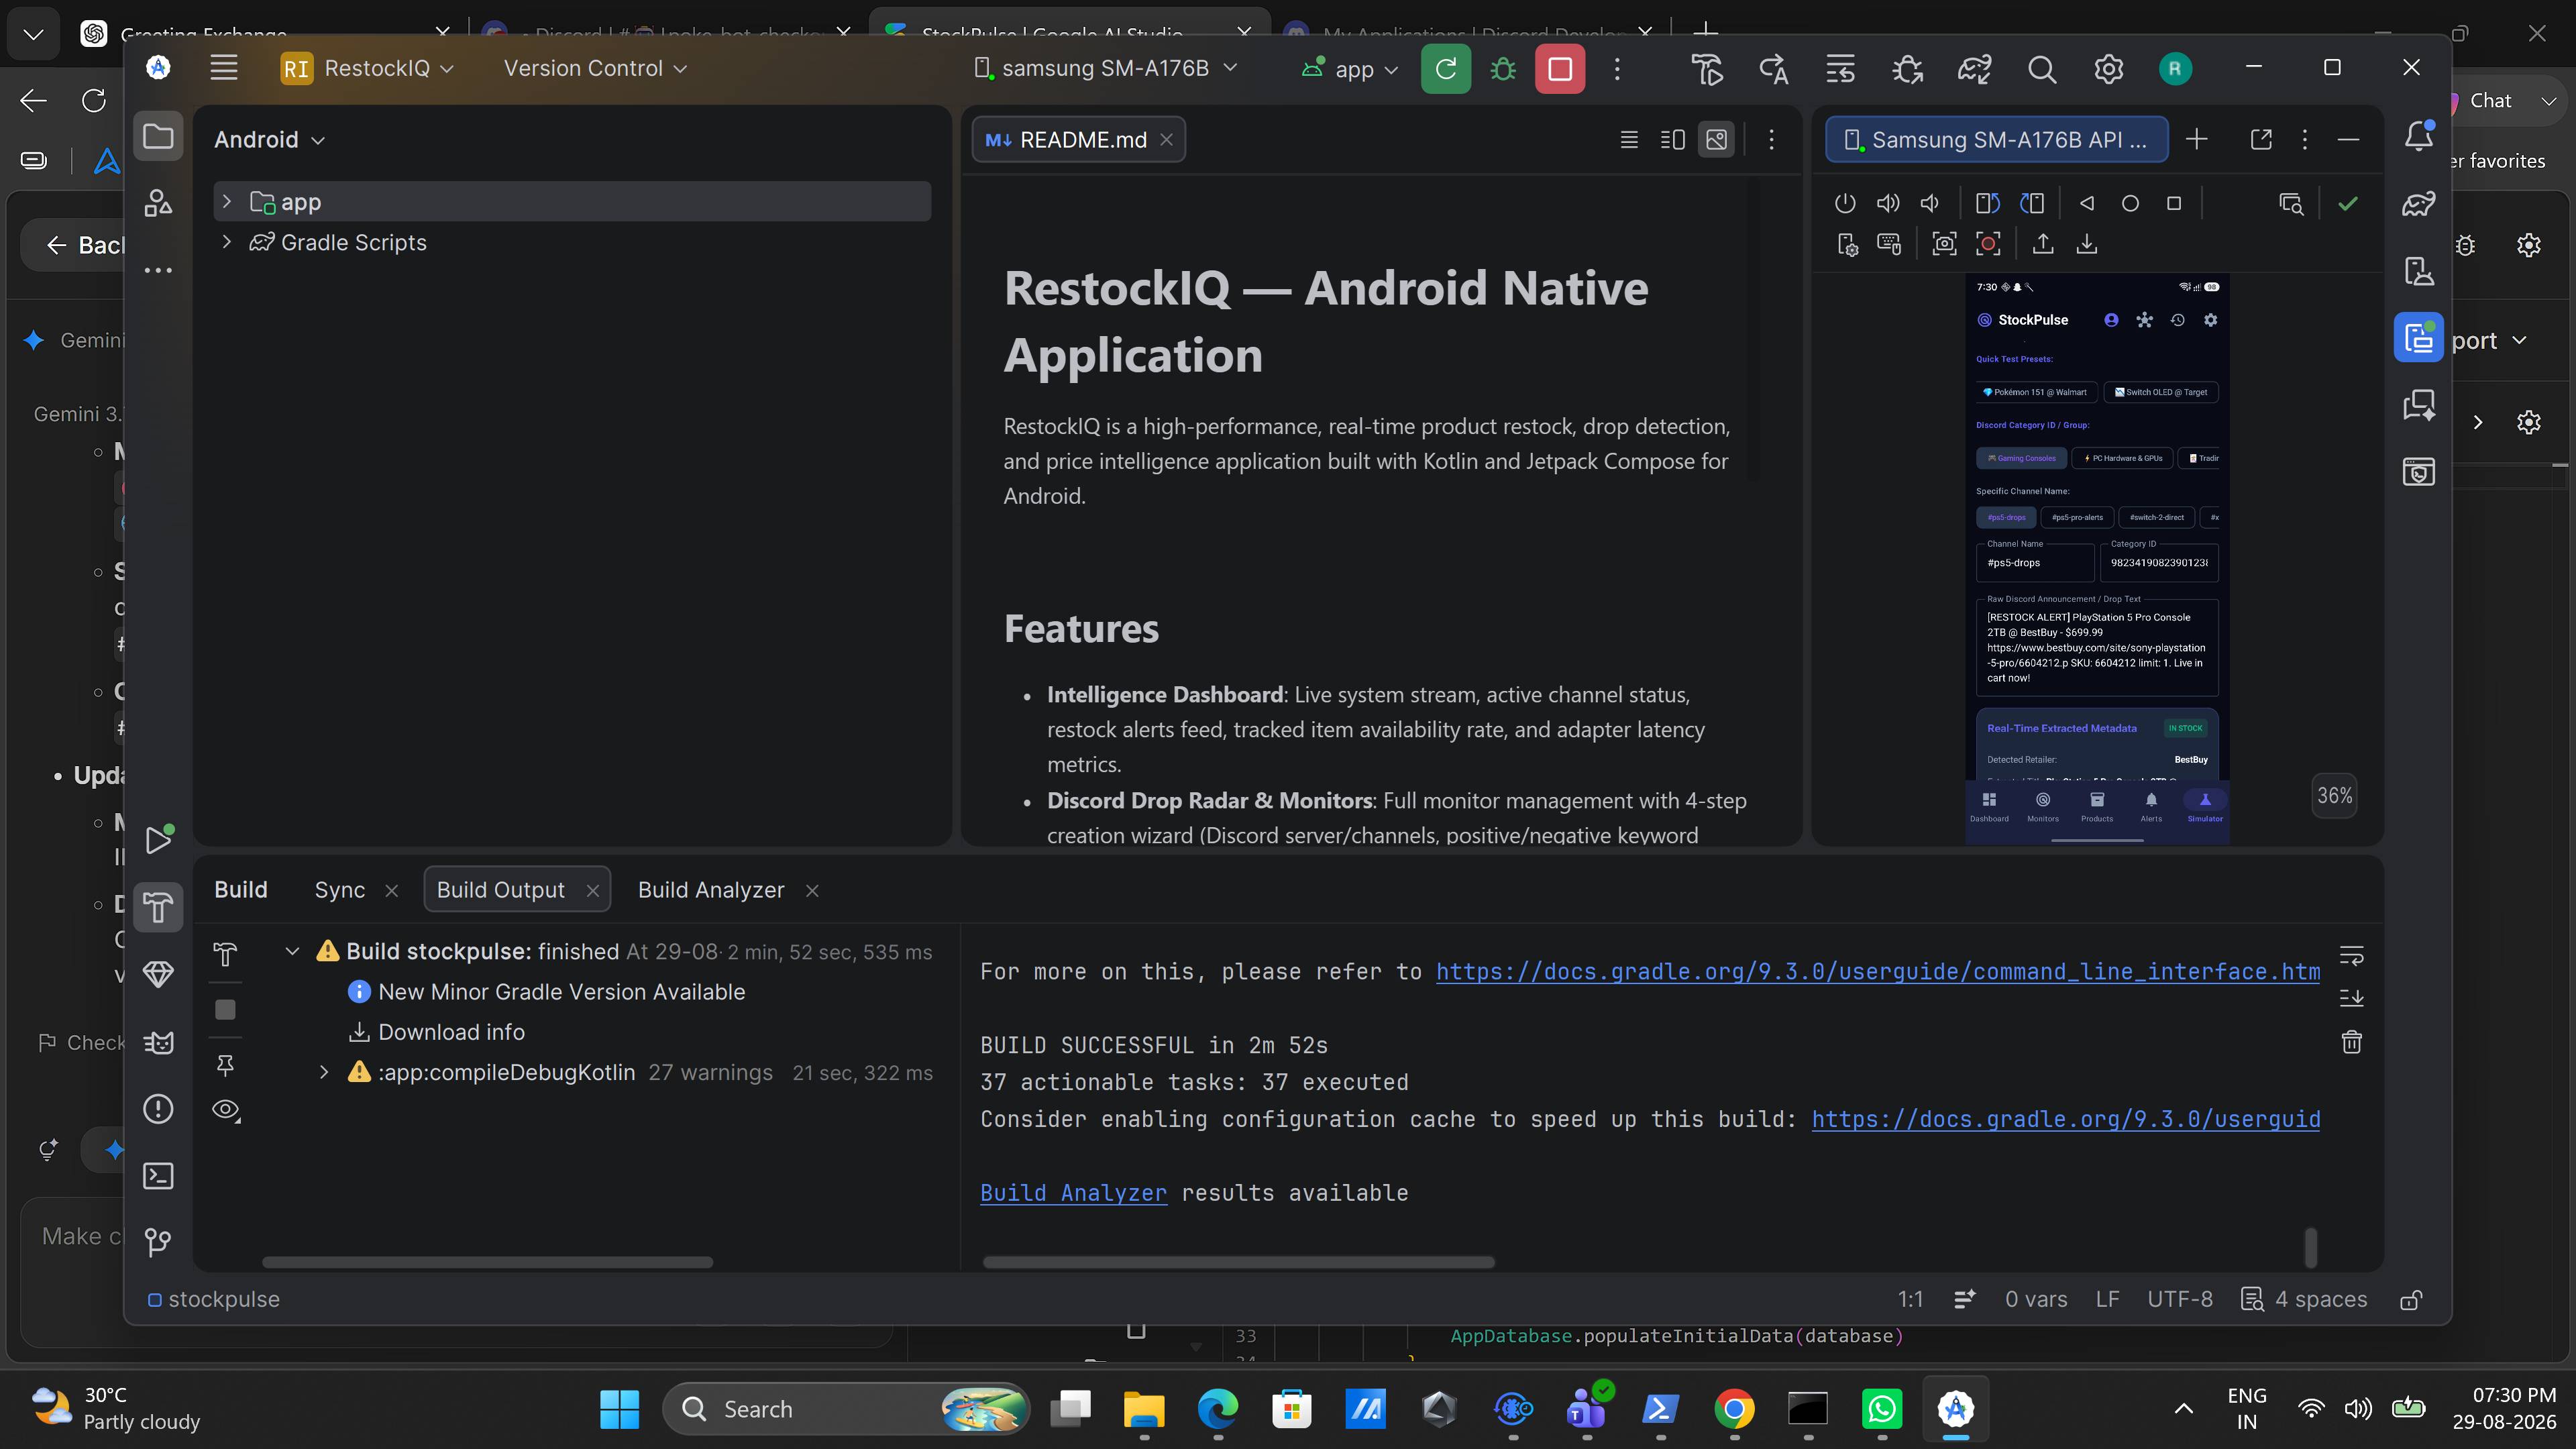
Task: Click Download info in build tree
Action: tap(451, 1032)
